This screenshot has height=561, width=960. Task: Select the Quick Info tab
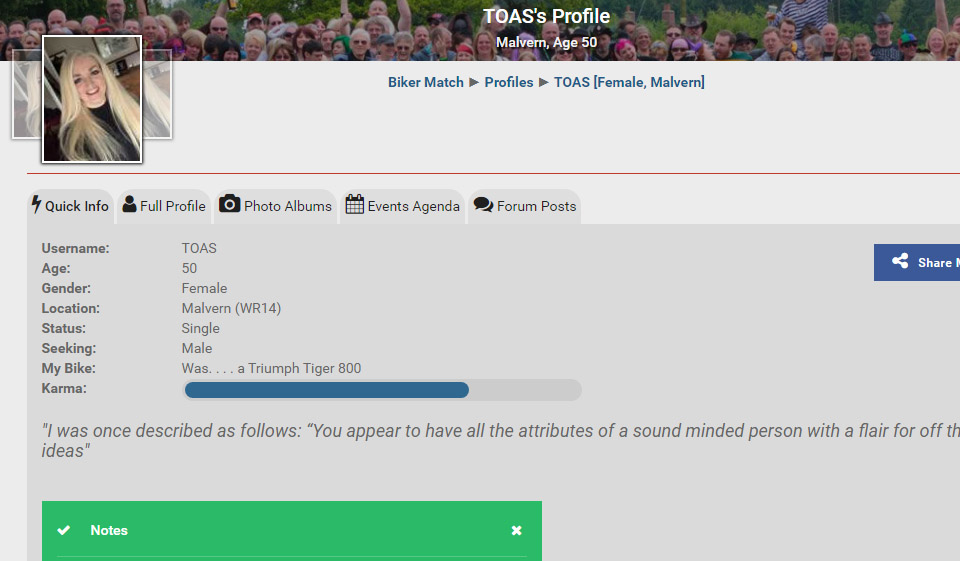click(x=77, y=206)
